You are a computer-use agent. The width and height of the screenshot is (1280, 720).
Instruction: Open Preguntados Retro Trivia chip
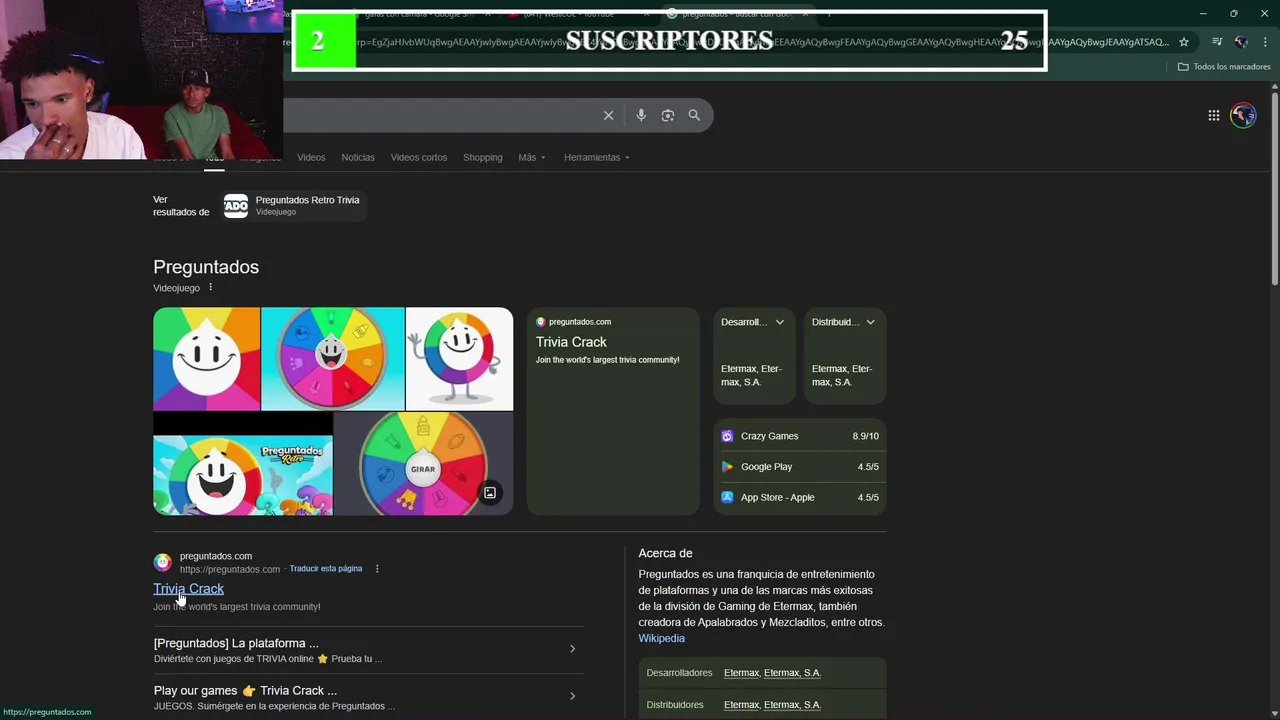[x=293, y=206]
